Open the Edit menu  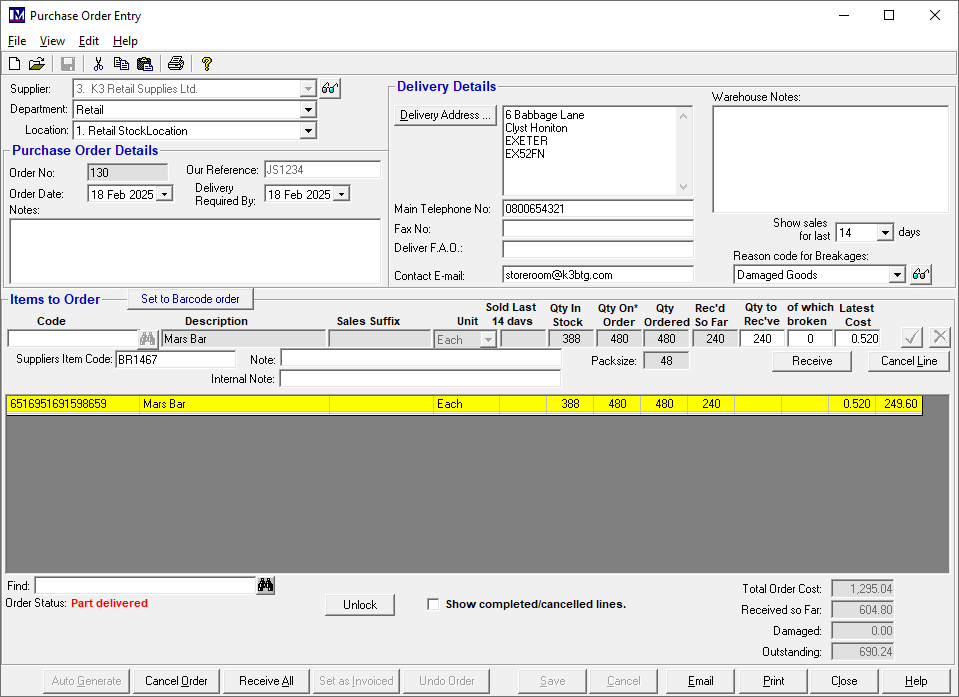coord(89,41)
